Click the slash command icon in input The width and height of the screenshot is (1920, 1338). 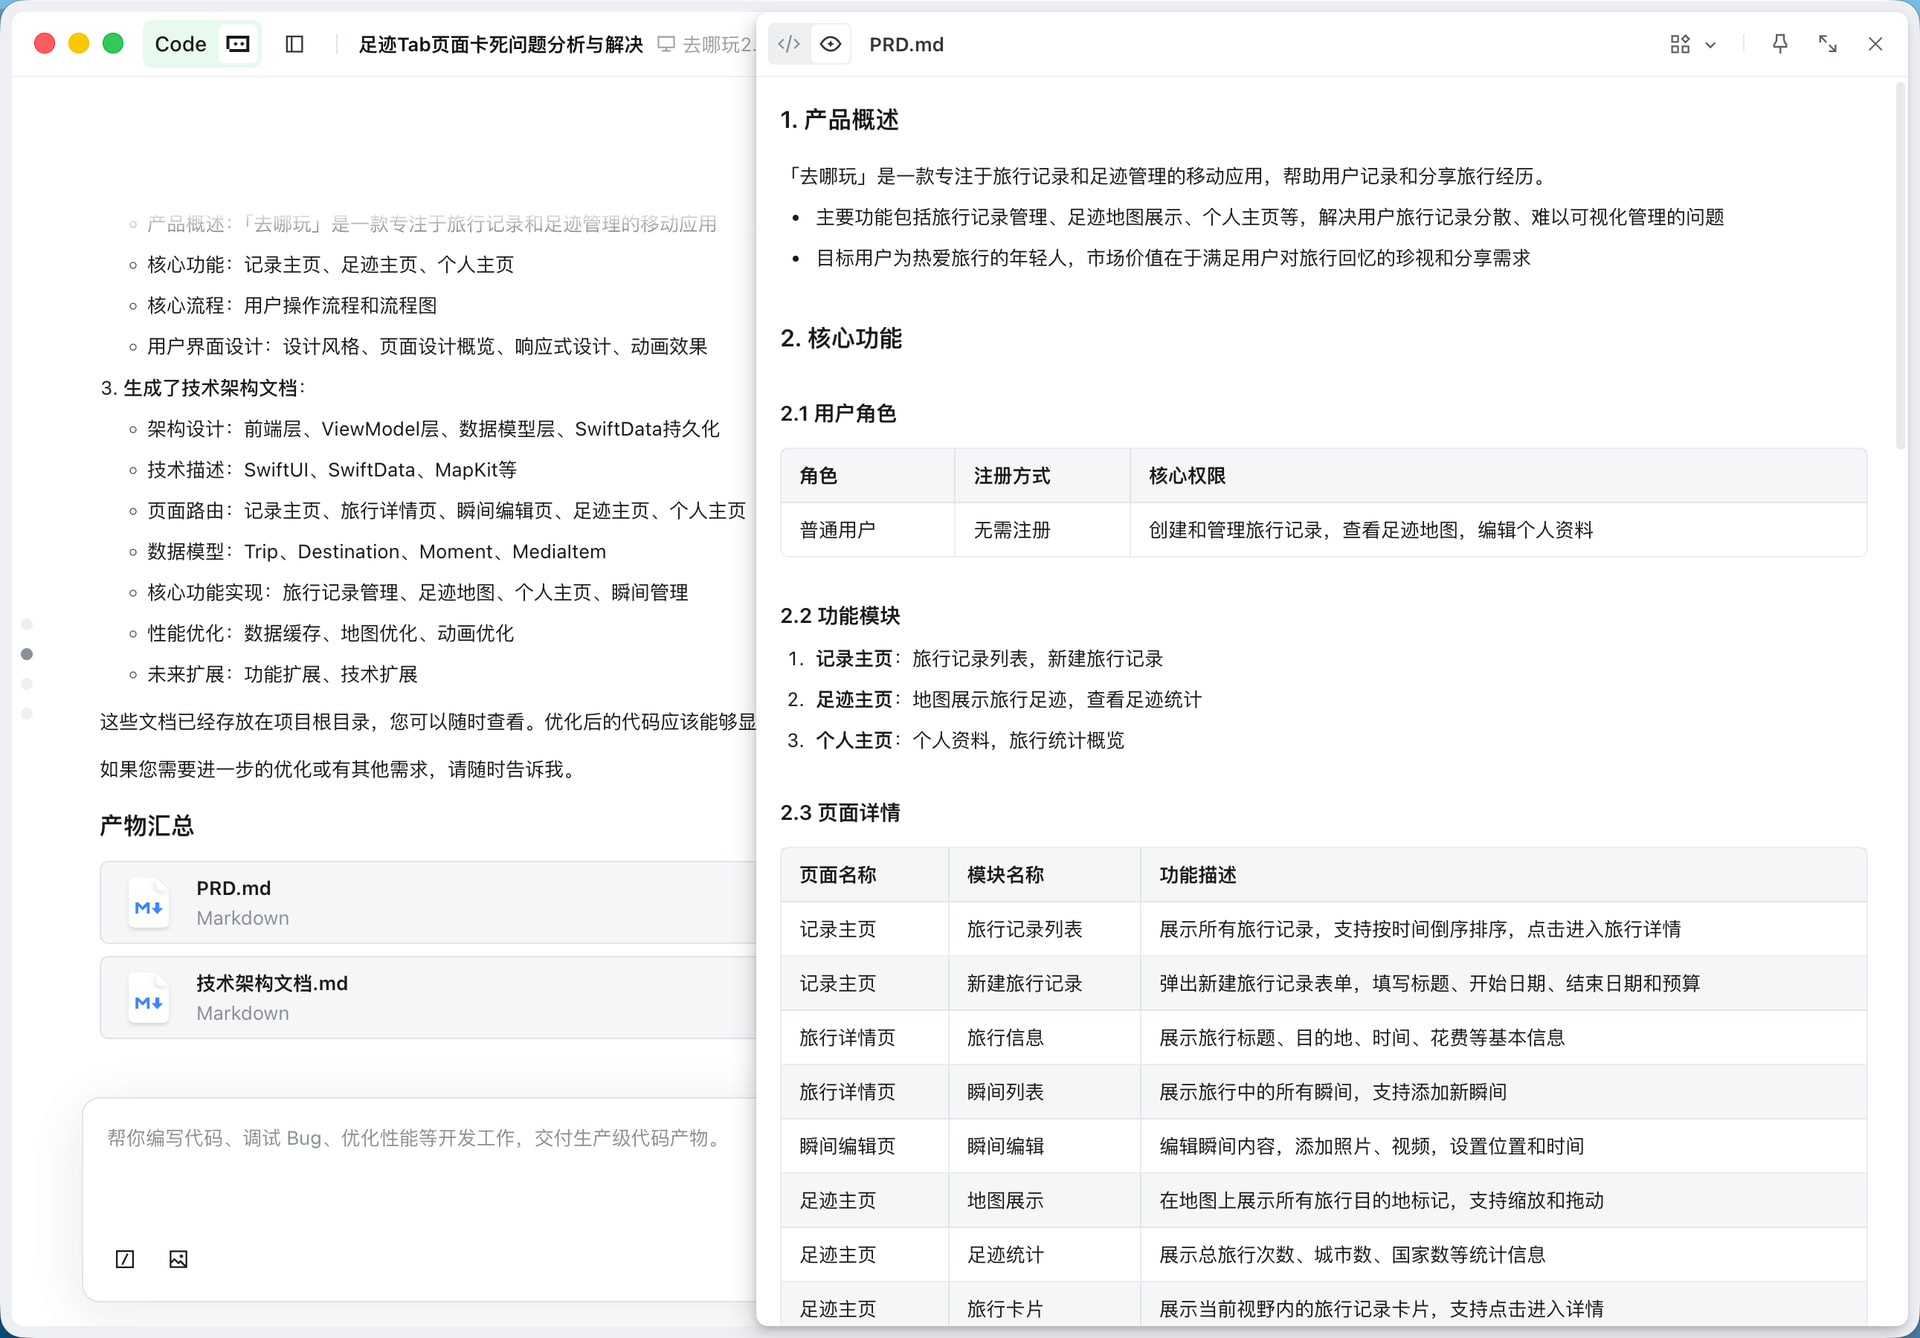pos(125,1259)
